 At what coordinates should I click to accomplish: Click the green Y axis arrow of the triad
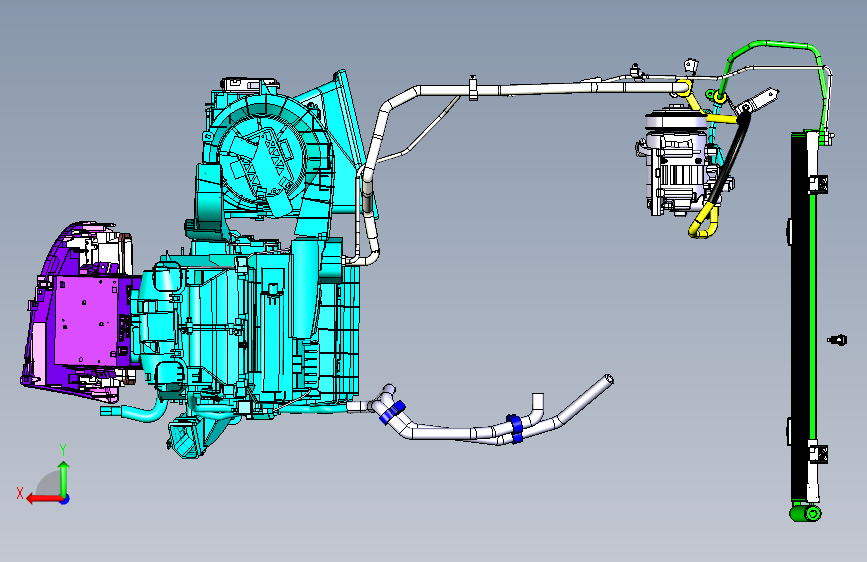pyautogui.click(x=64, y=477)
